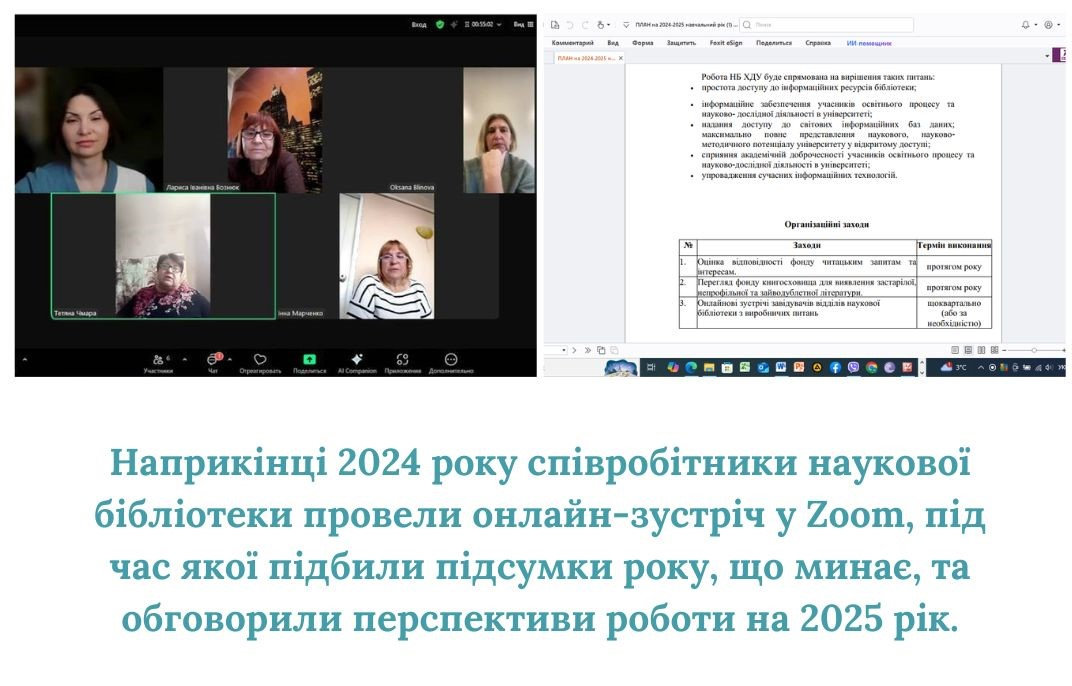Viewport: 1072px width, 686px height.
Task: Click the Foxit undo arrow
Action: [570, 25]
